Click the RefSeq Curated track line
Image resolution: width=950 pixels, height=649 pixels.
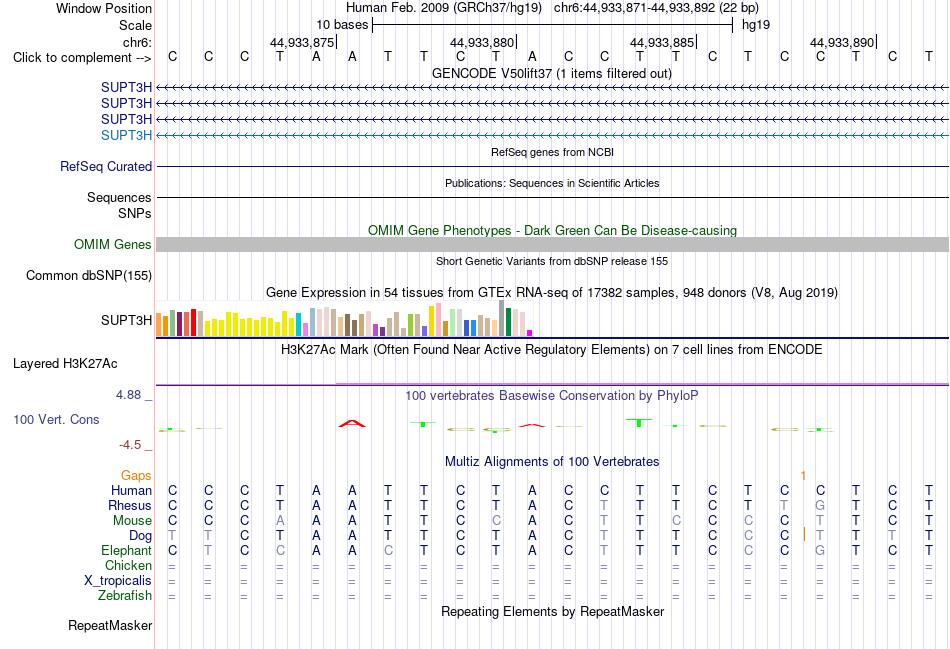[x=552, y=166]
